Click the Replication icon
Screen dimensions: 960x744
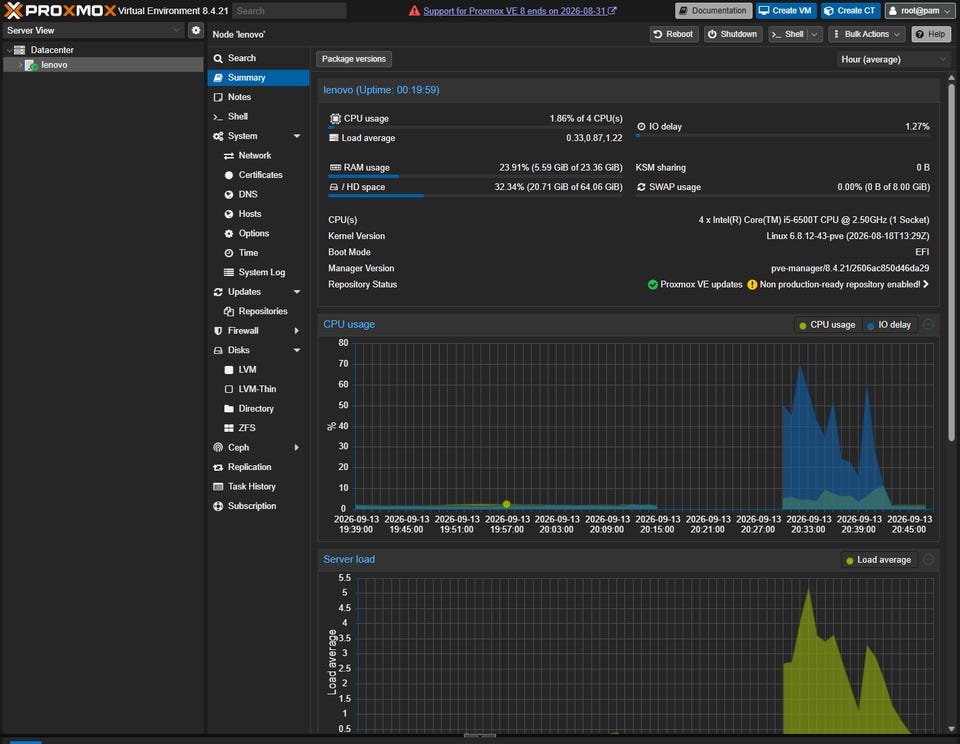click(x=218, y=467)
